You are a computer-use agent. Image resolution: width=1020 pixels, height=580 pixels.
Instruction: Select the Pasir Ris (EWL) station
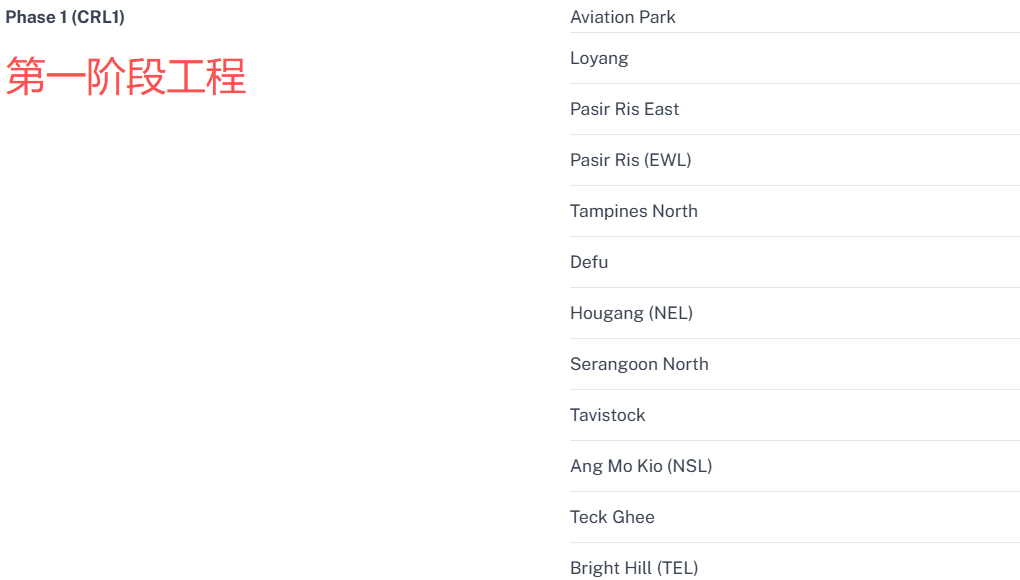[x=795, y=160]
